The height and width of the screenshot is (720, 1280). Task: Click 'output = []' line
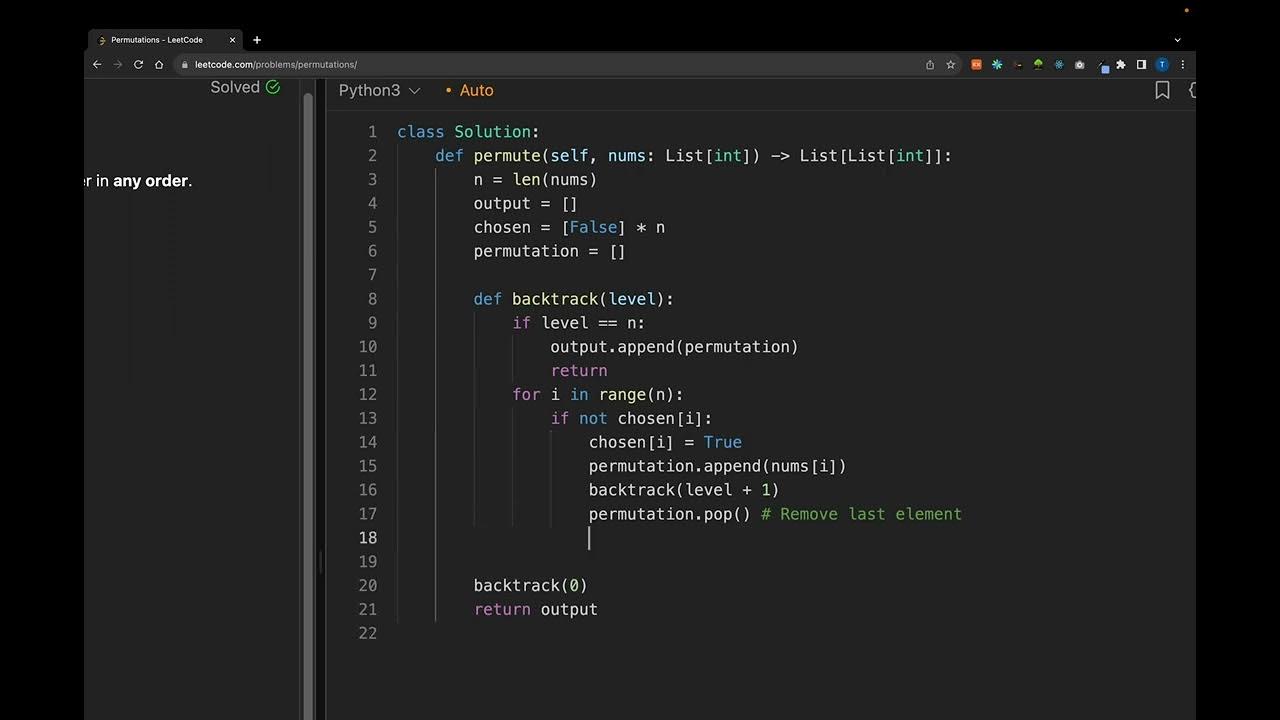[x=526, y=204]
